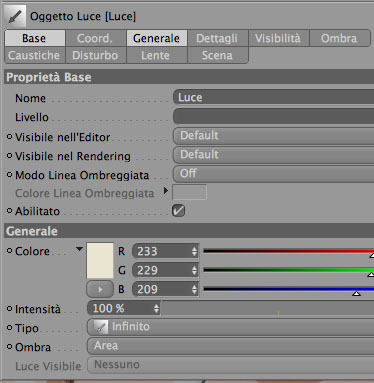374x383 pixels.
Task: Switch to the Visibilità tab
Action: click(x=279, y=38)
